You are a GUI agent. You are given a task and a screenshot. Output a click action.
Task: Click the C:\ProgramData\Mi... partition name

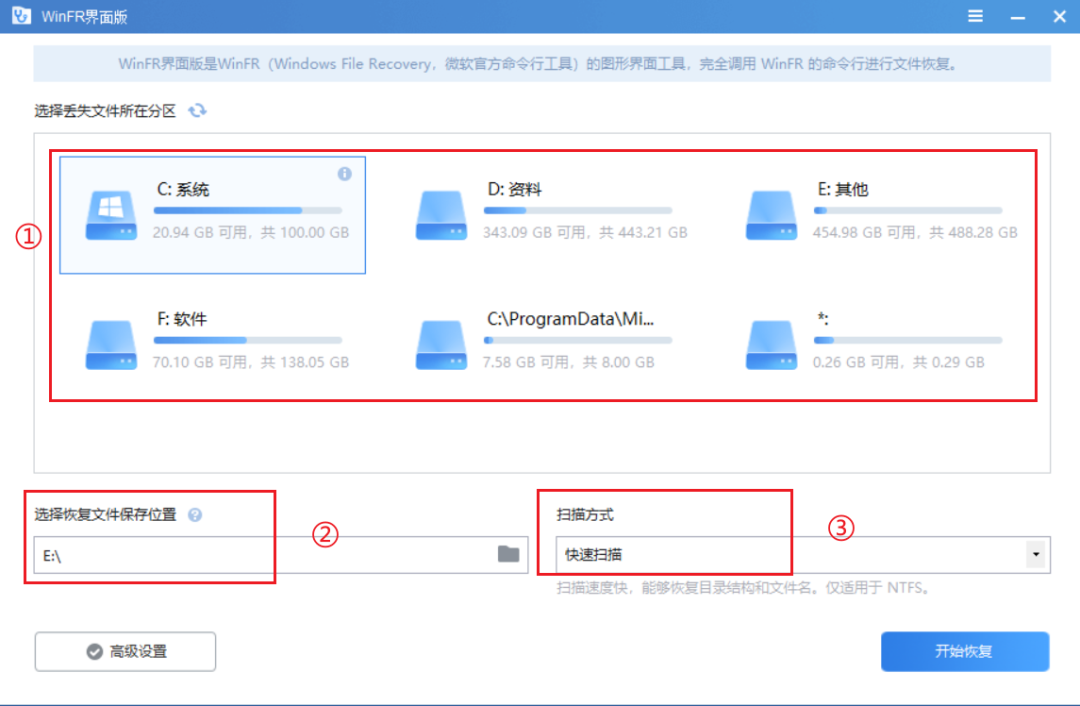[570, 319]
